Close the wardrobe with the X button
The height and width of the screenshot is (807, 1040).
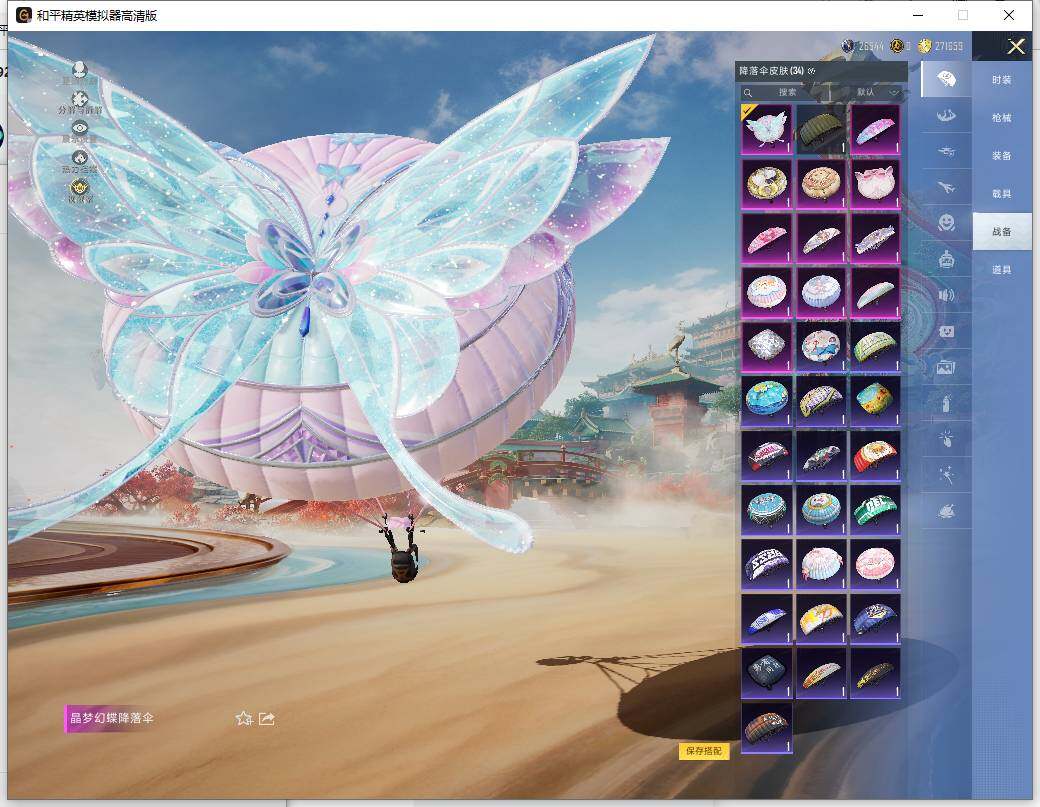click(x=1016, y=47)
